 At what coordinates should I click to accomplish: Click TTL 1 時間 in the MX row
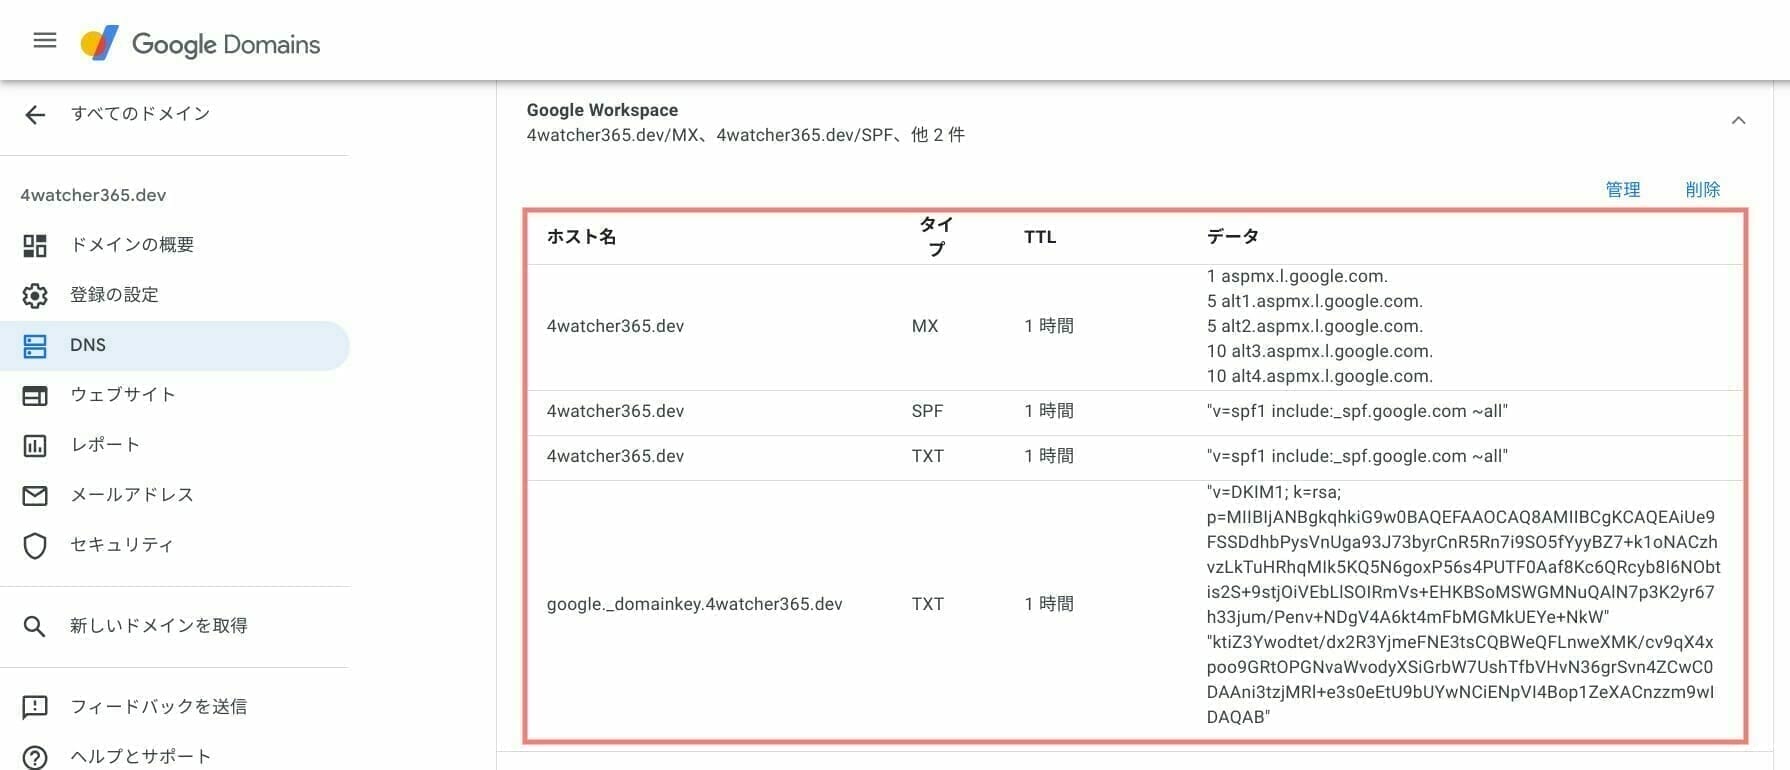click(1048, 326)
